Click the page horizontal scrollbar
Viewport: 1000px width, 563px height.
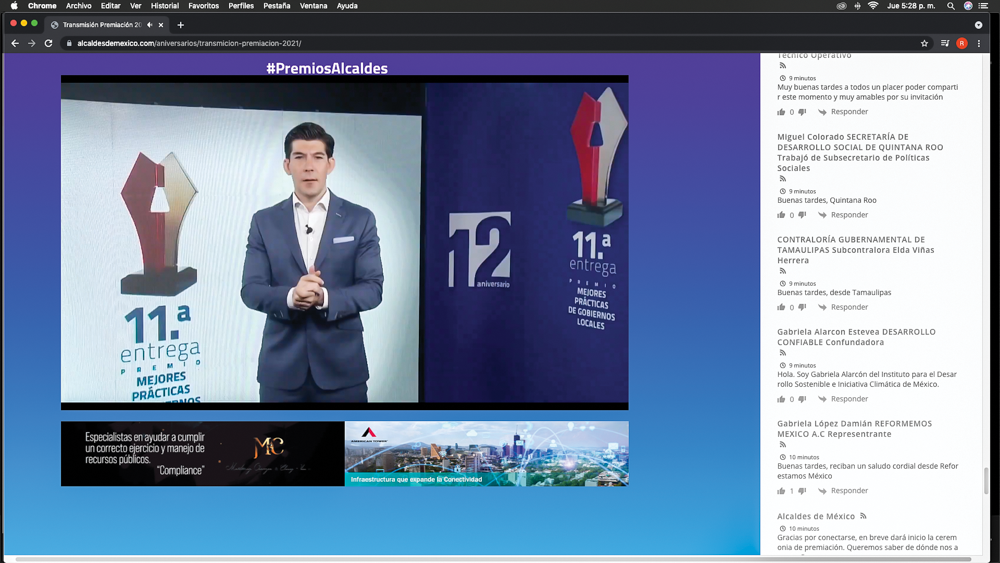tap(493, 559)
